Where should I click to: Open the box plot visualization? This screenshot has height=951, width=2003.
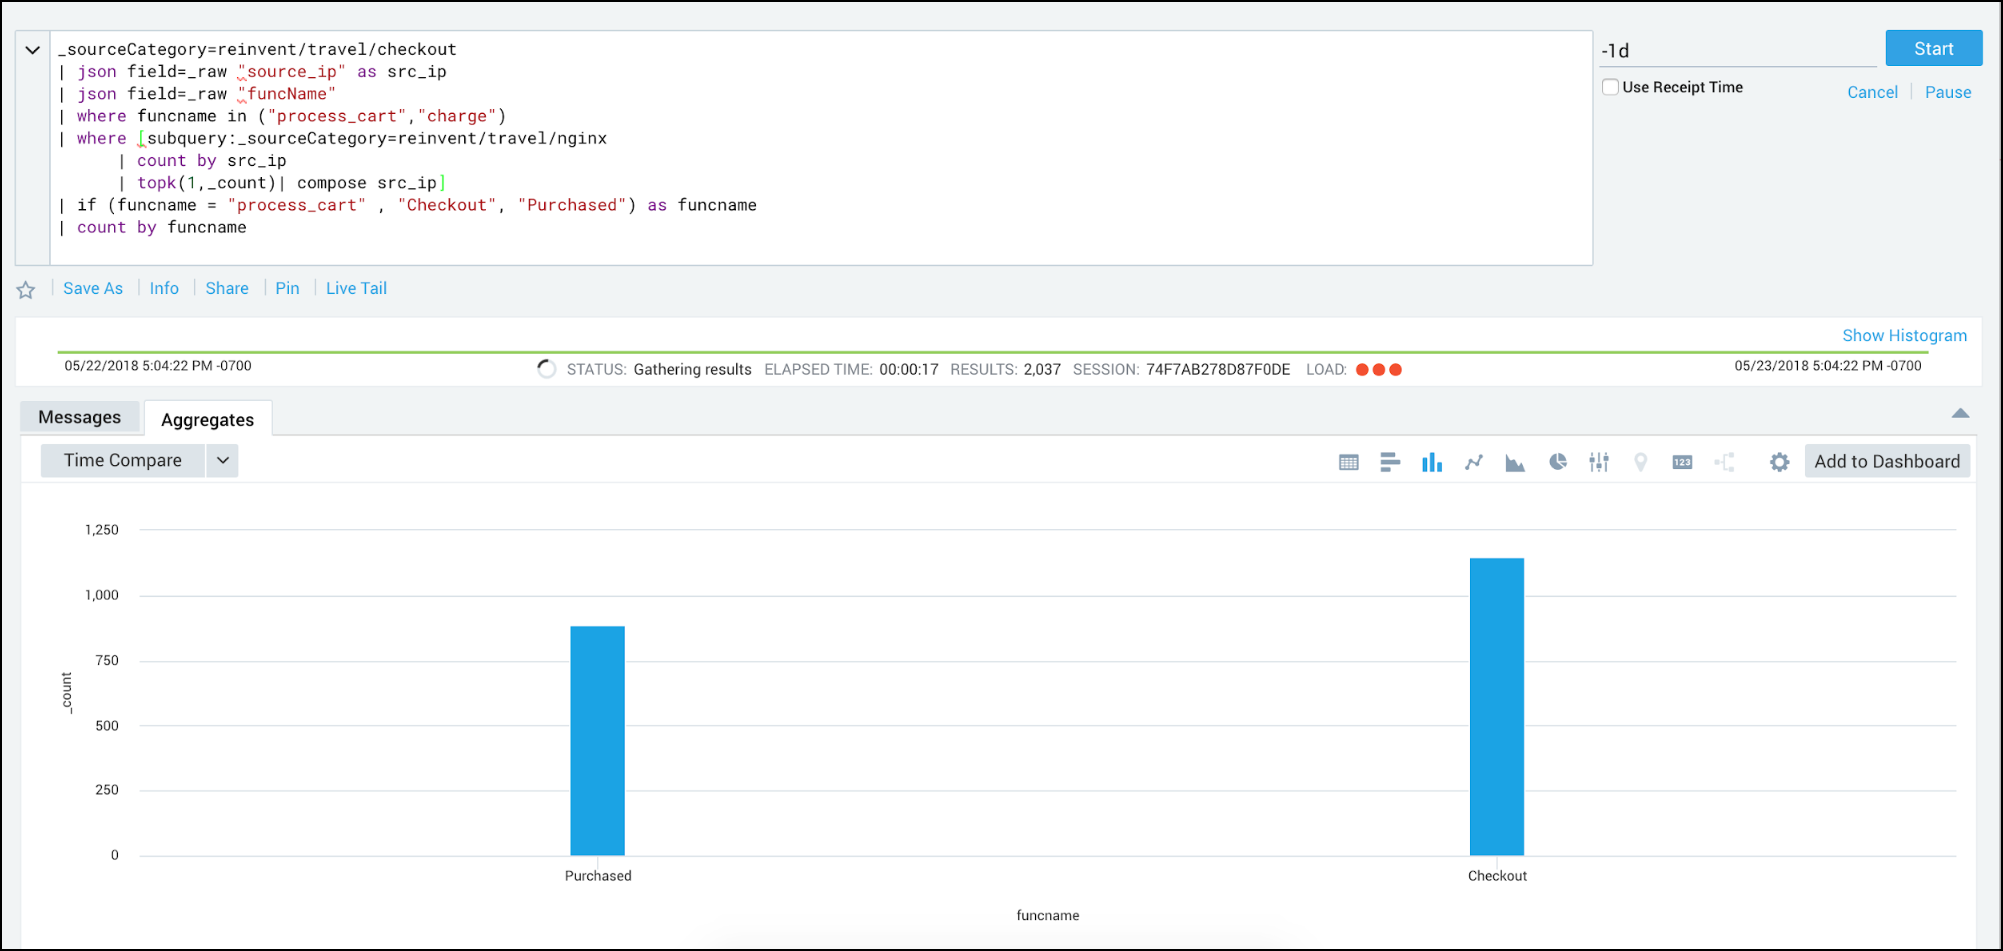pos(1598,461)
